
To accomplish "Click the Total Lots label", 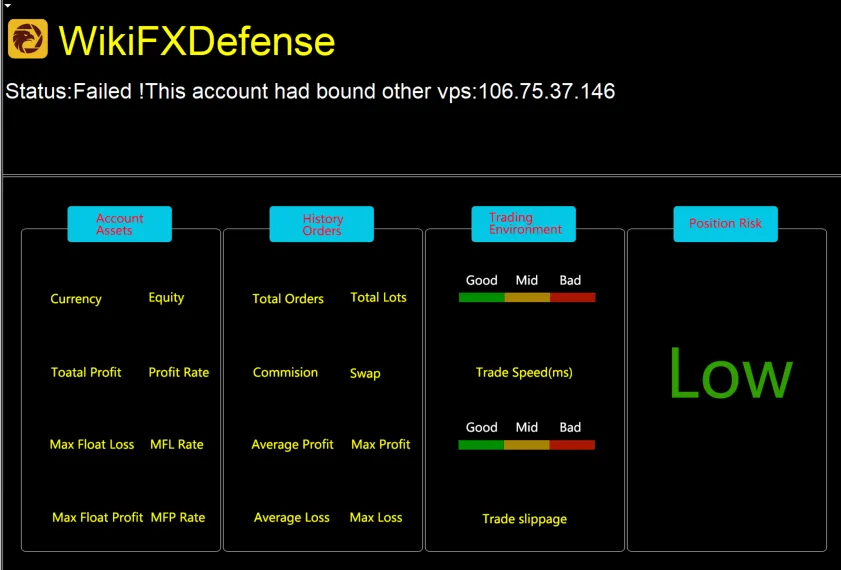I will tap(378, 298).
